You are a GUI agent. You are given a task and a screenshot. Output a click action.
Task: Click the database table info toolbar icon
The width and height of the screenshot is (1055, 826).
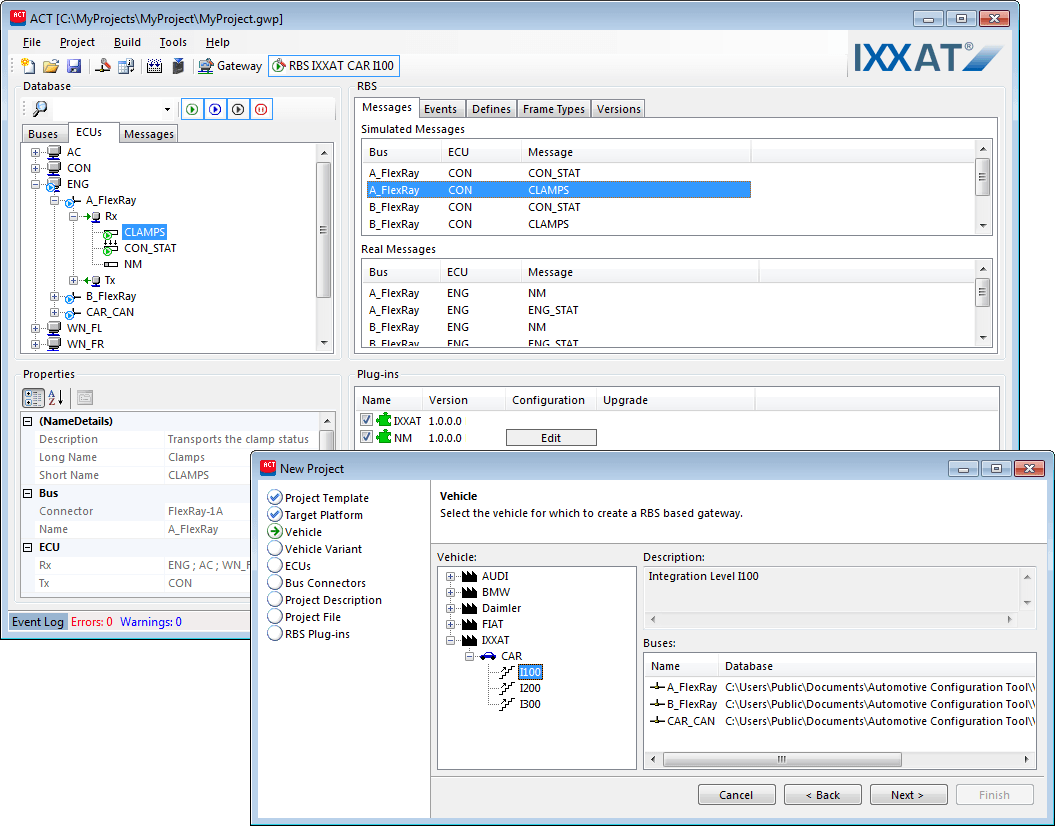[x=126, y=66]
